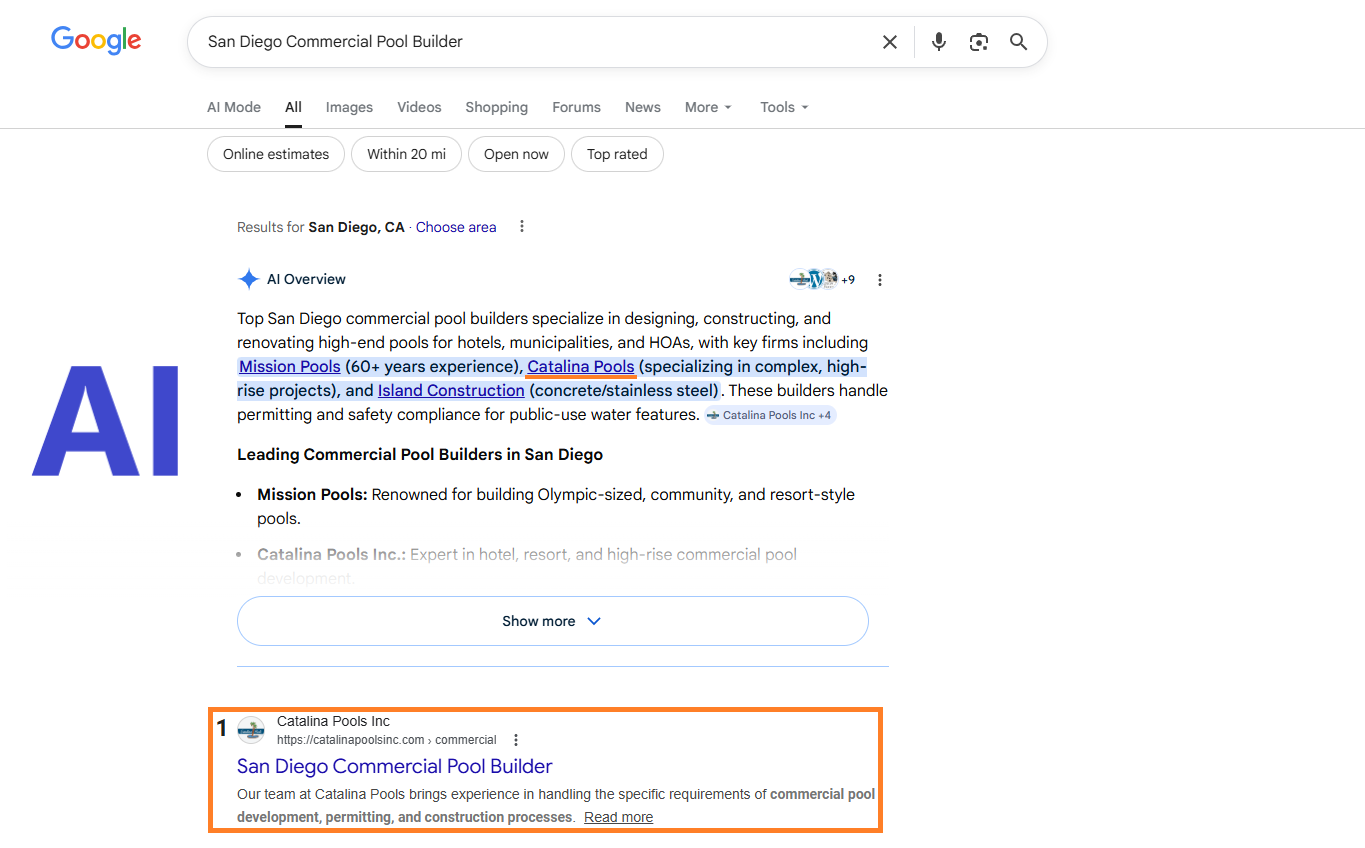
Task: Click Read more in result snippet
Action: 619,817
